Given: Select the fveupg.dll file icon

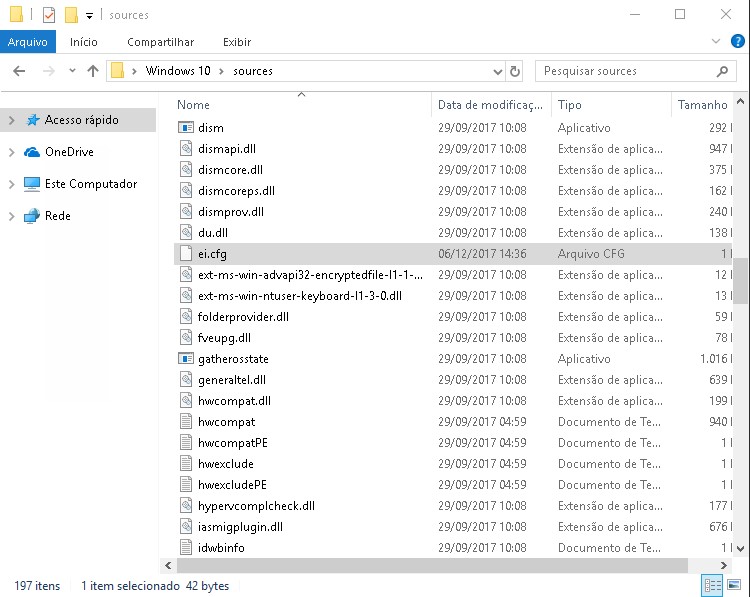Looking at the screenshot, I should [x=186, y=338].
